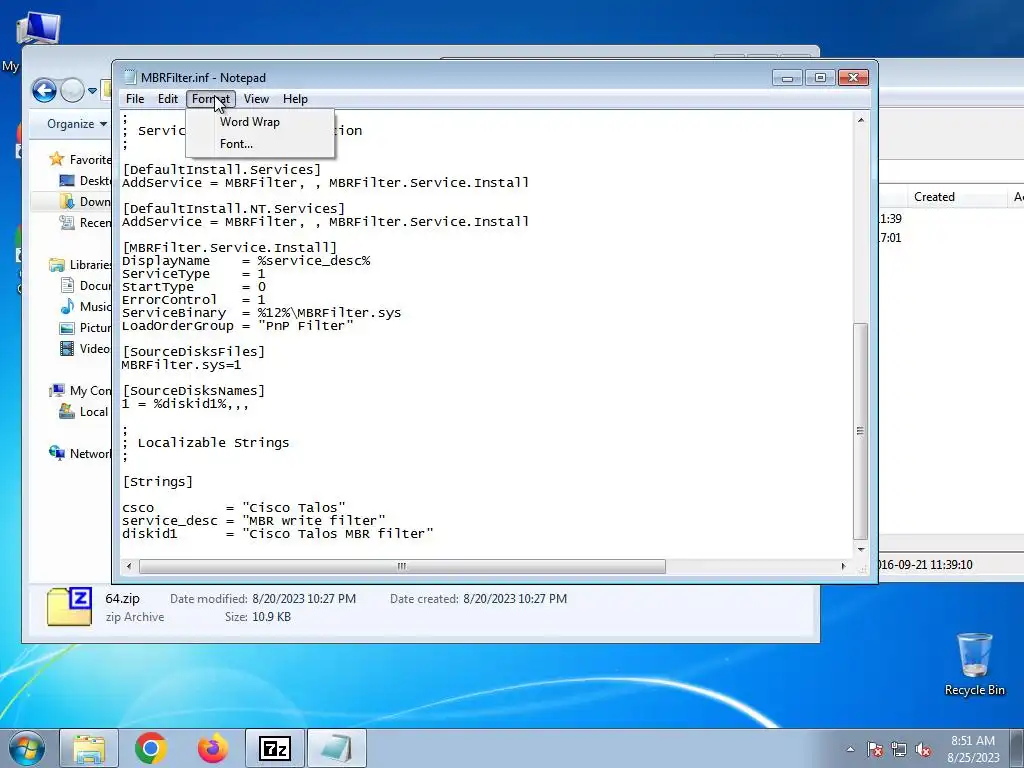Click the Explorer Back arrow button
The width and height of the screenshot is (1024, 768).
pyautogui.click(x=44, y=90)
